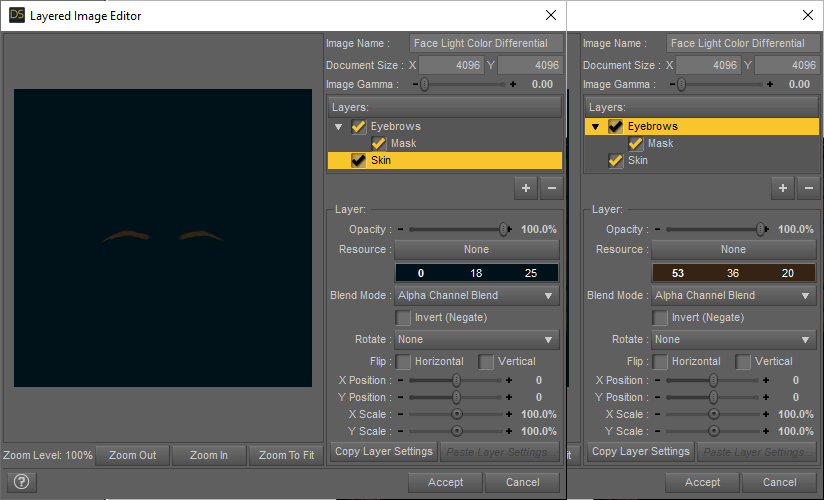Add a layer with plus button, right panel

coord(782,188)
